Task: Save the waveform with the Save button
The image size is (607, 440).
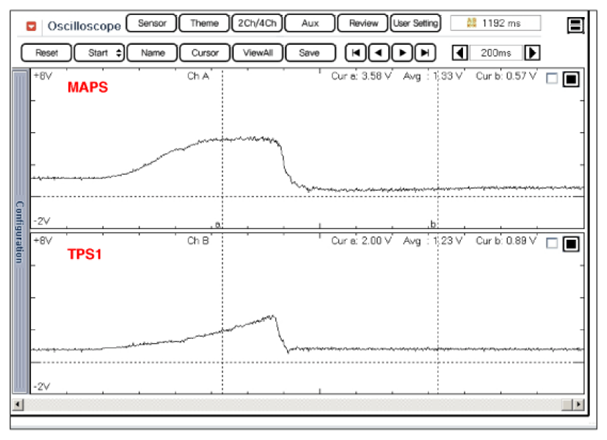Action: pyautogui.click(x=310, y=53)
